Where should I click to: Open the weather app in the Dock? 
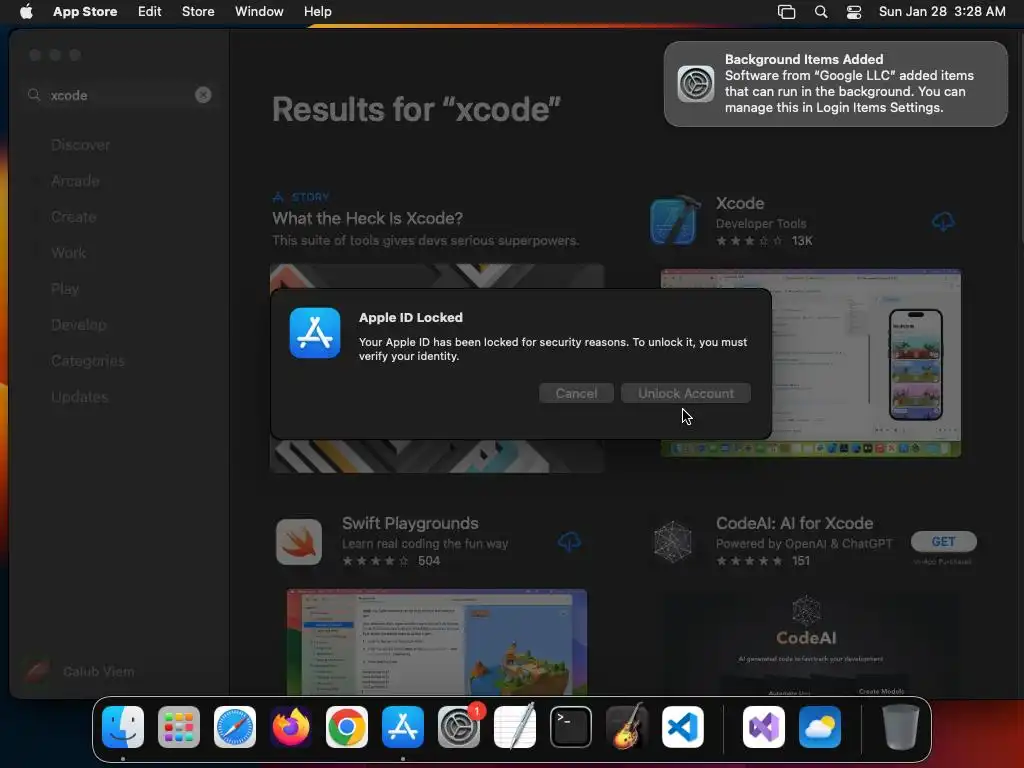tap(820, 727)
